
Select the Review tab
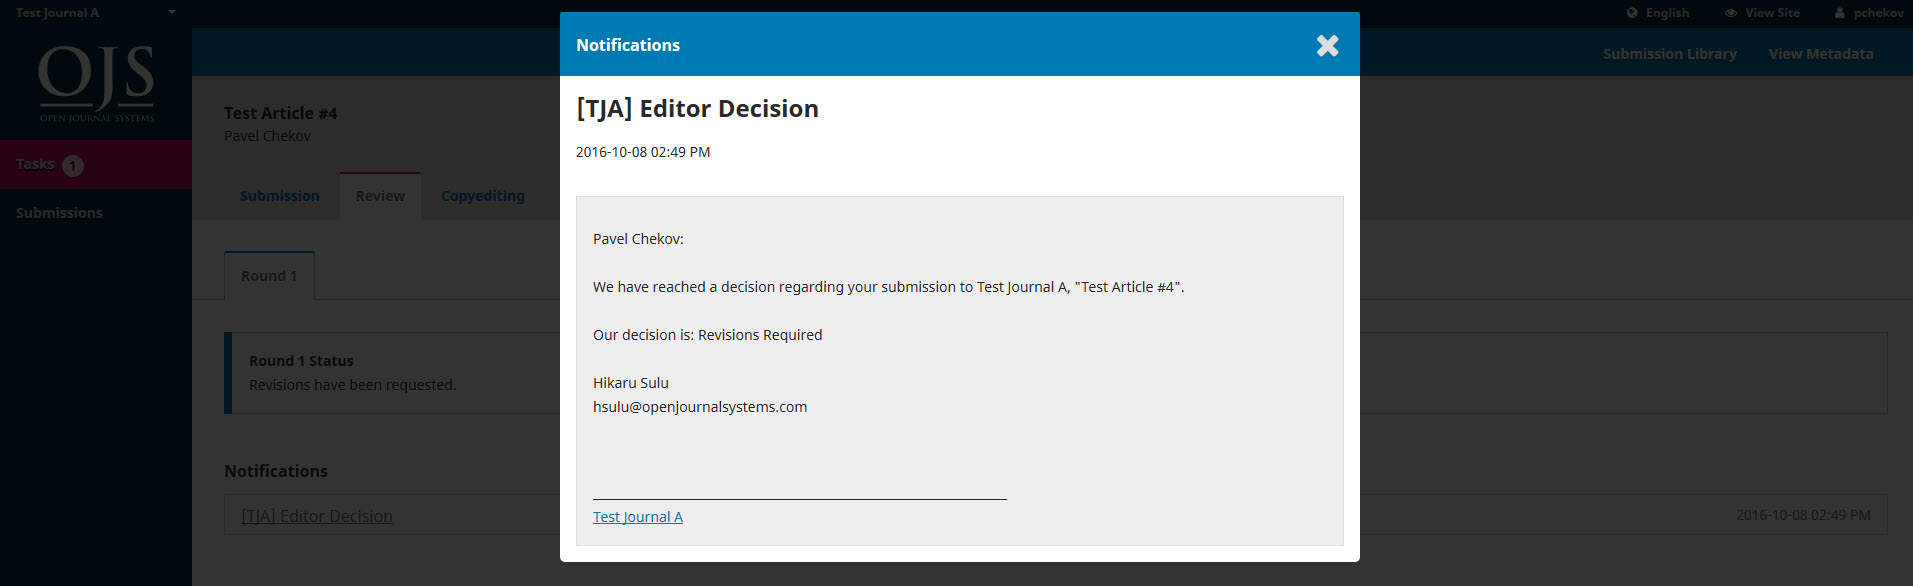click(380, 196)
